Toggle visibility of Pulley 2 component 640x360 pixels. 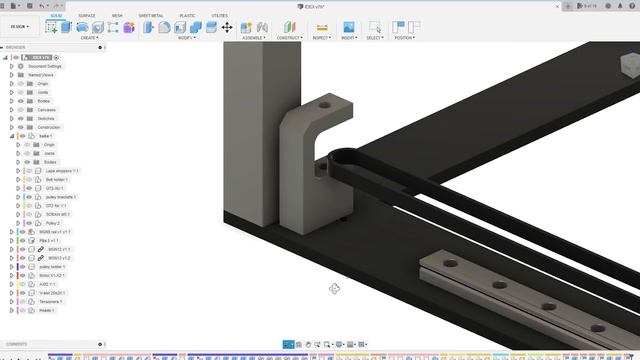coord(29,223)
